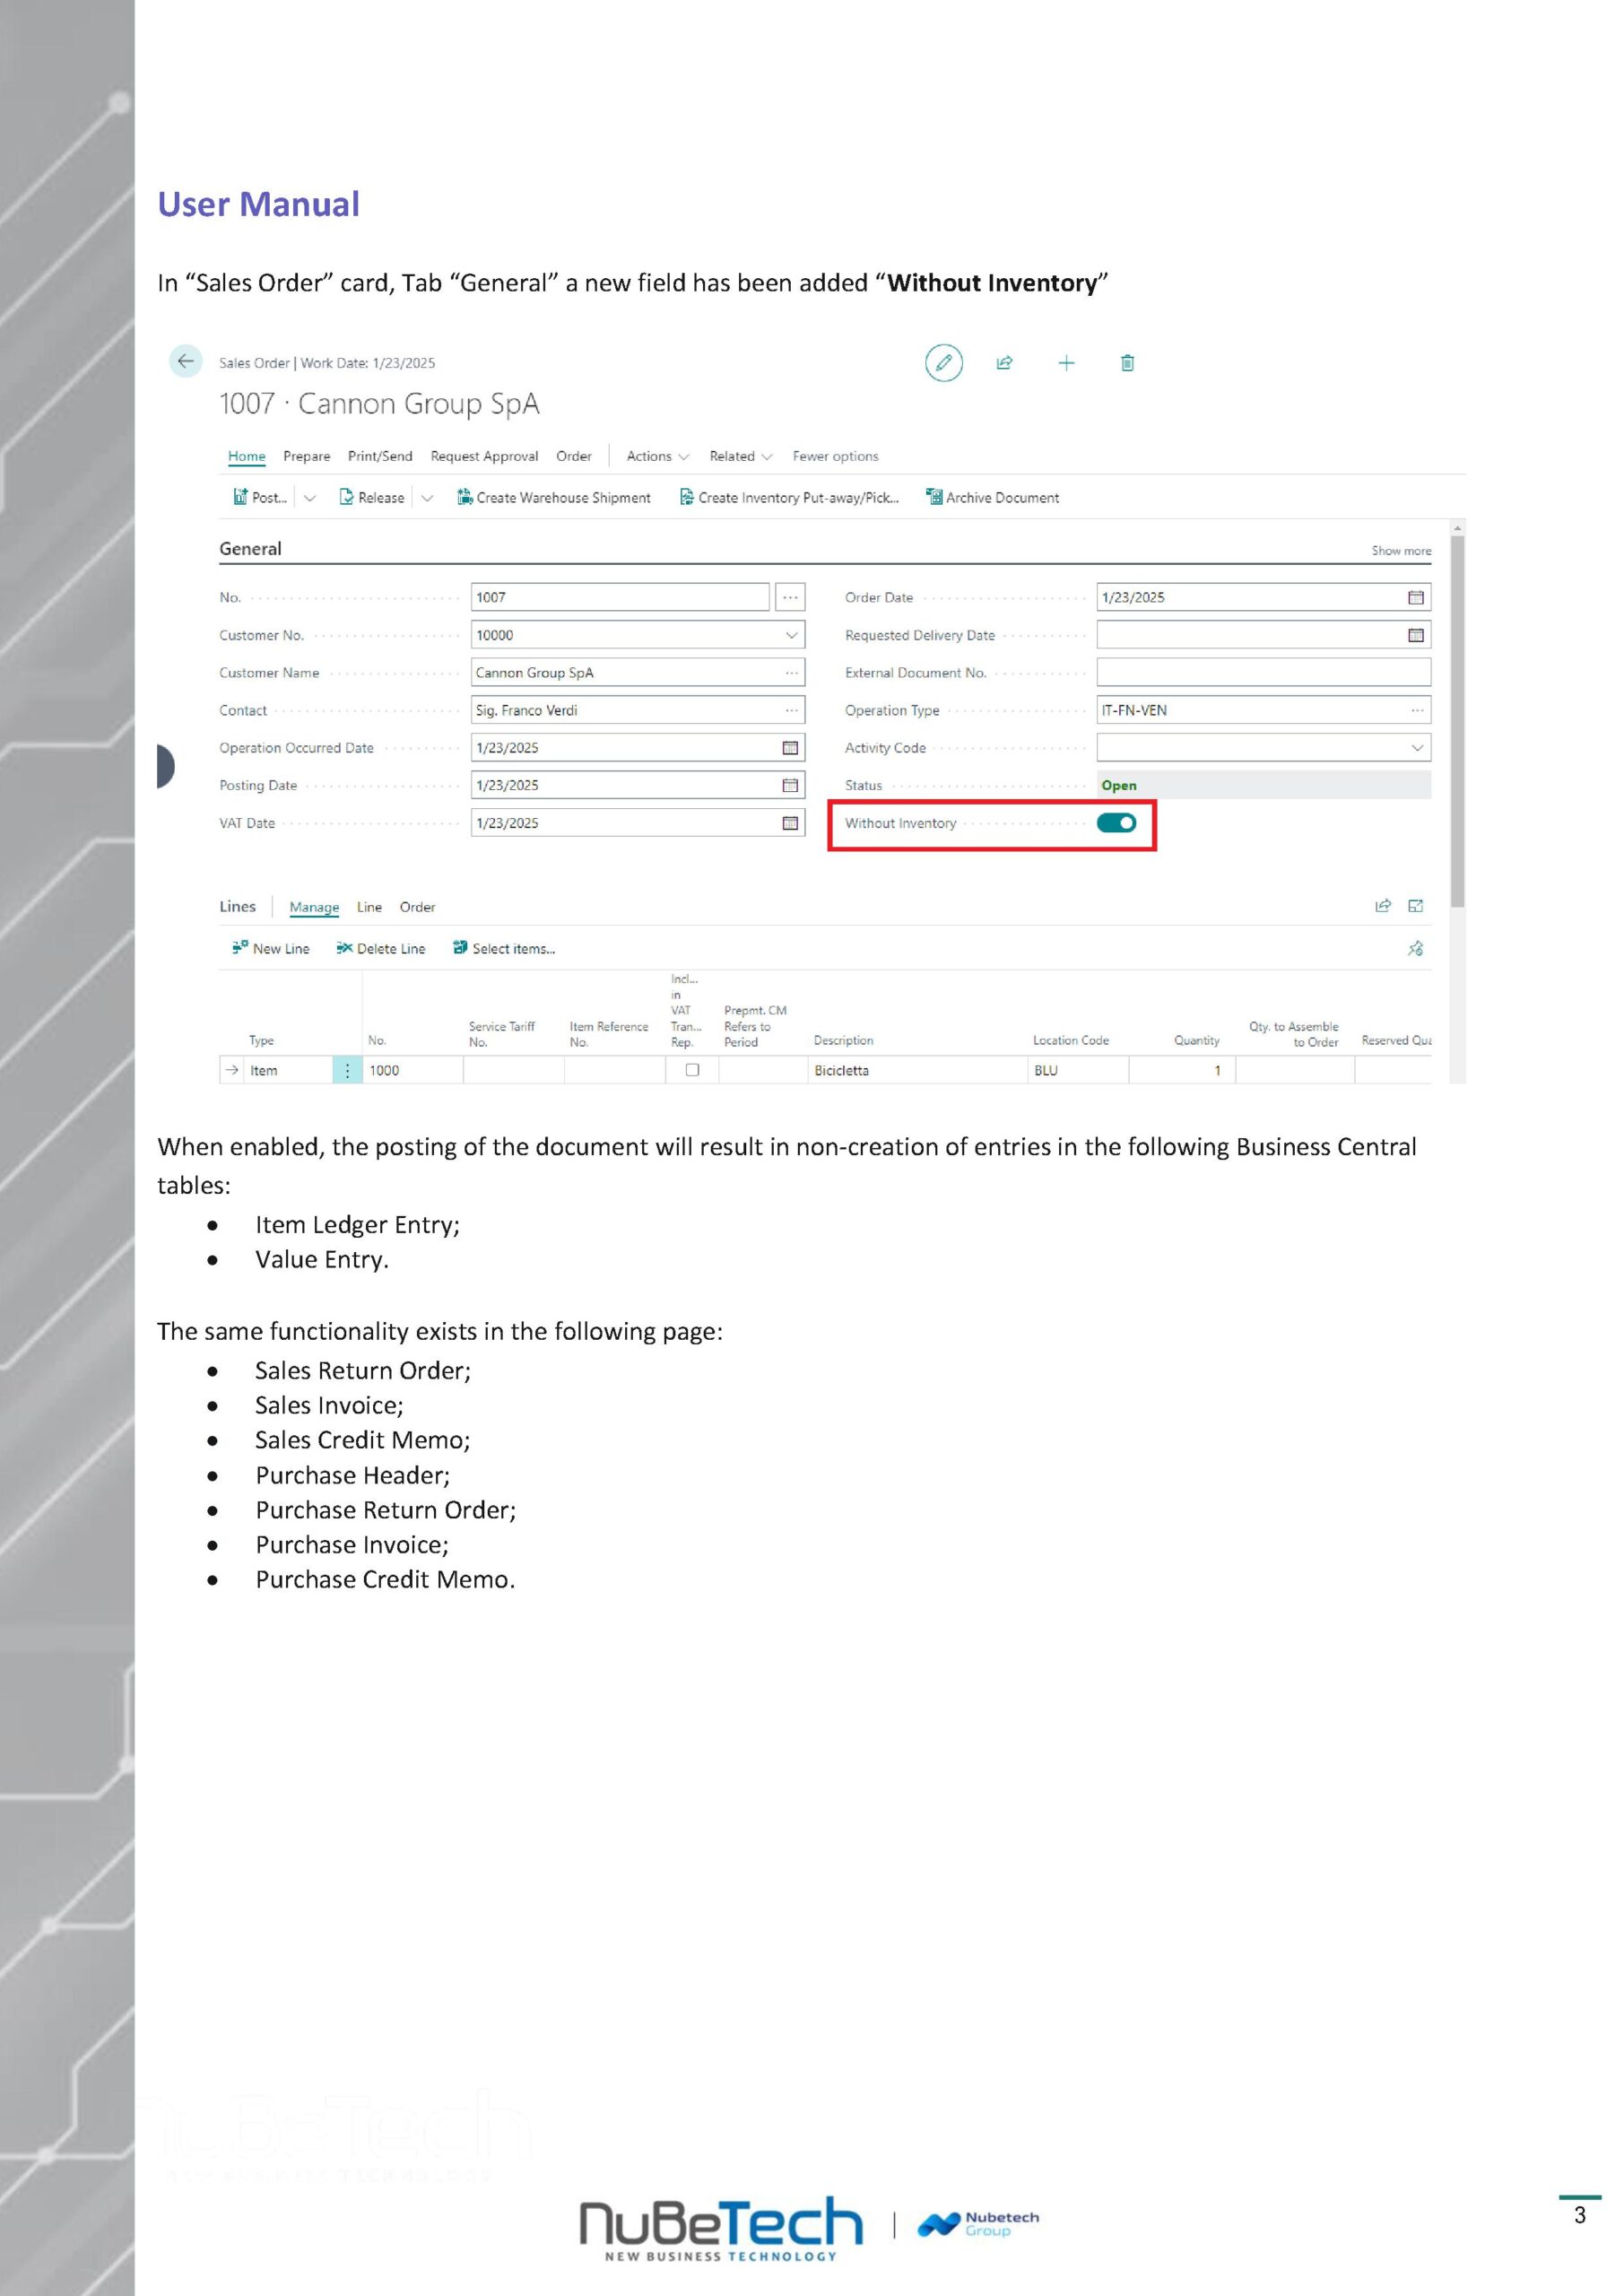Select the Request Approval tab
Screen dimensions: 1624x2296
[484, 456]
